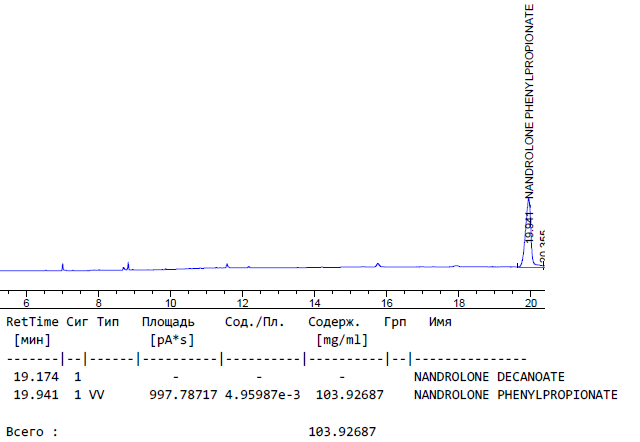Select NANDROLONE PHENYLPROPIONATE name in table row
Viewport: 640px width, 442px height.
click(x=515, y=394)
